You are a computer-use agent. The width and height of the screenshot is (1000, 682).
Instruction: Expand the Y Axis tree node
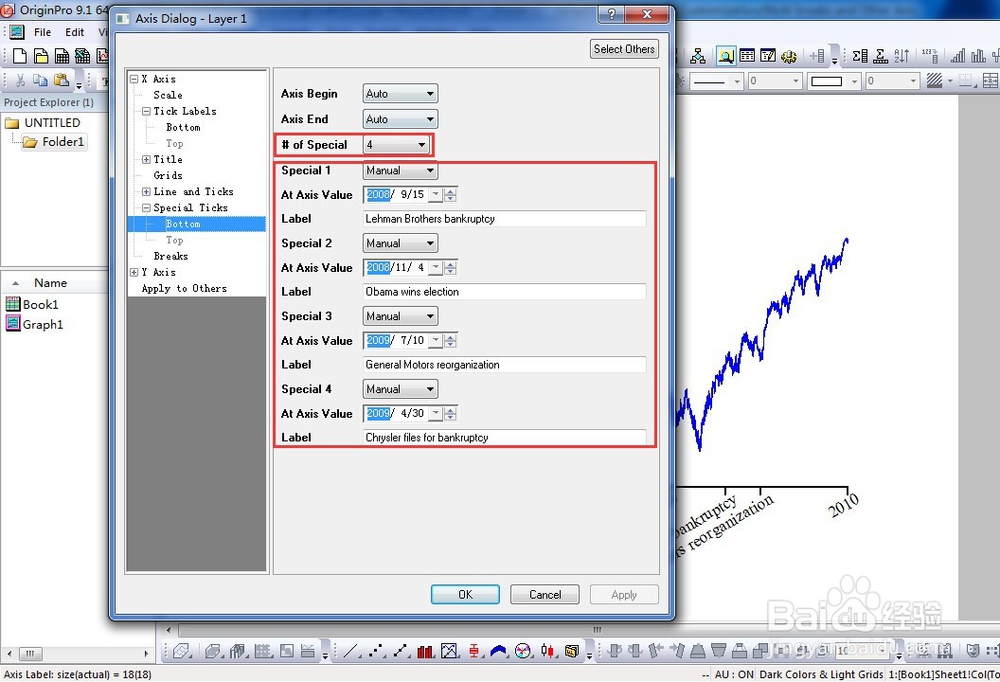click(x=134, y=272)
